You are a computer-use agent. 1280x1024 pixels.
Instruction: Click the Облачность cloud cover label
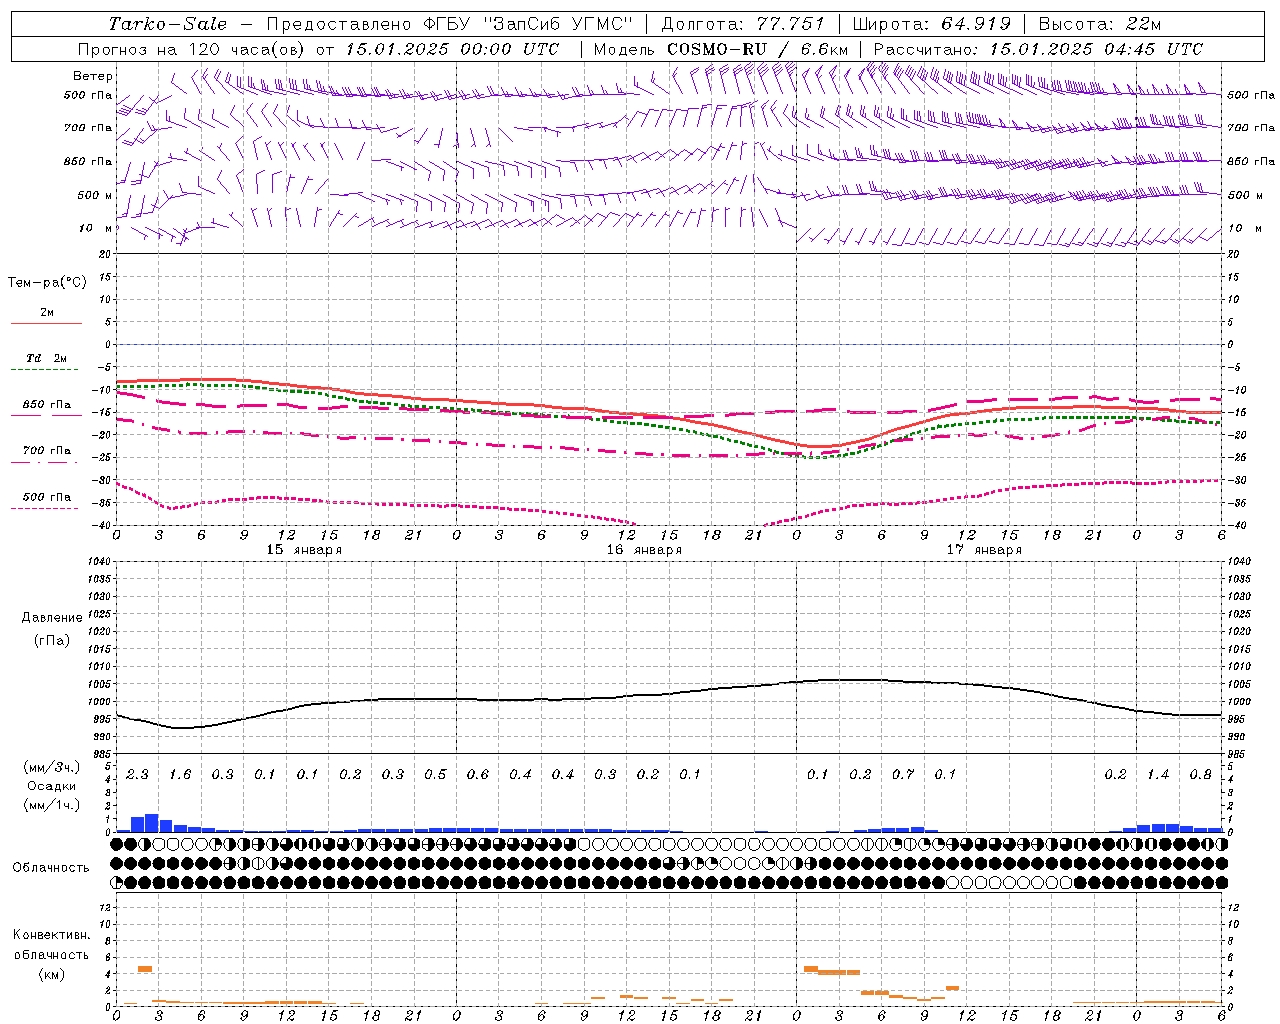(x=51, y=868)
